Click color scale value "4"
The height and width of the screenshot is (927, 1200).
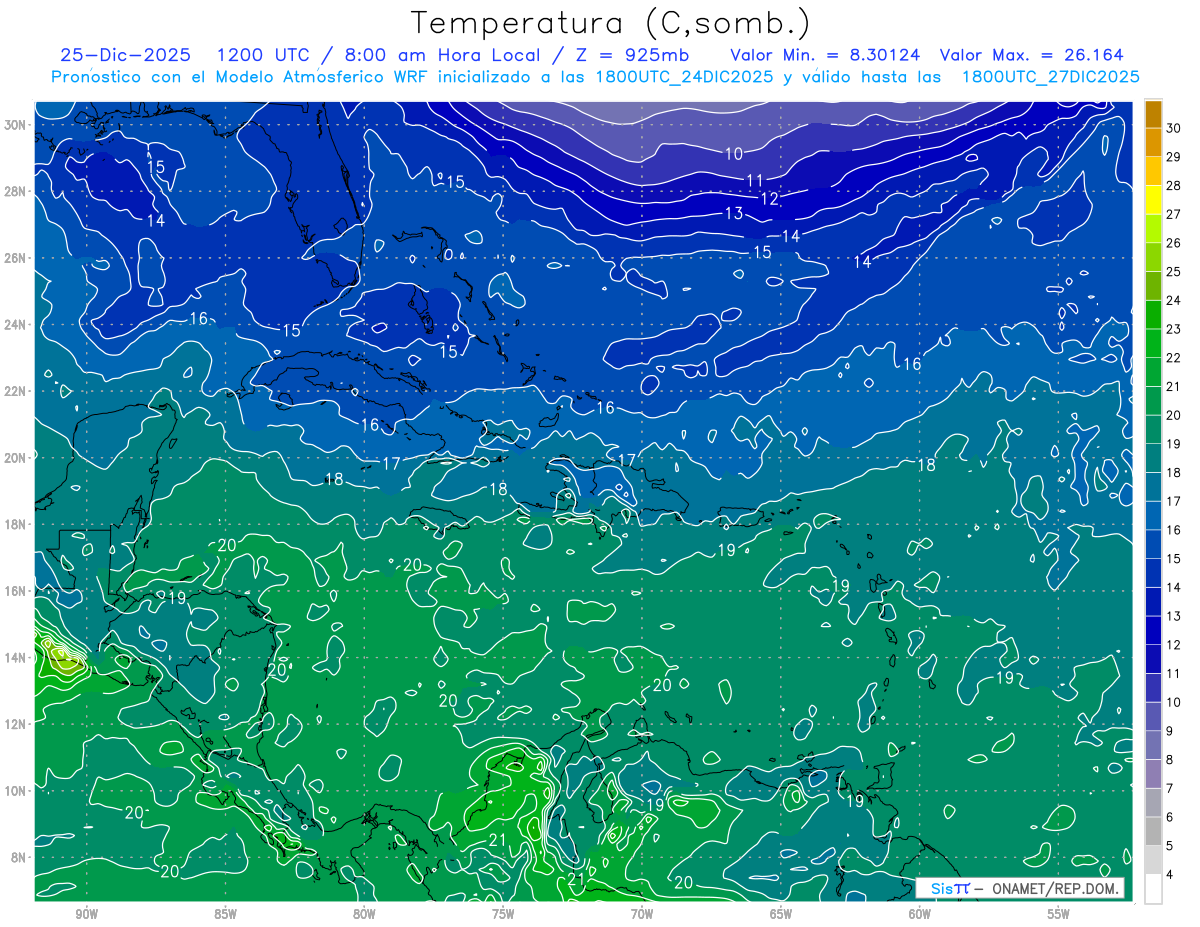click(x=1172, y=875)
